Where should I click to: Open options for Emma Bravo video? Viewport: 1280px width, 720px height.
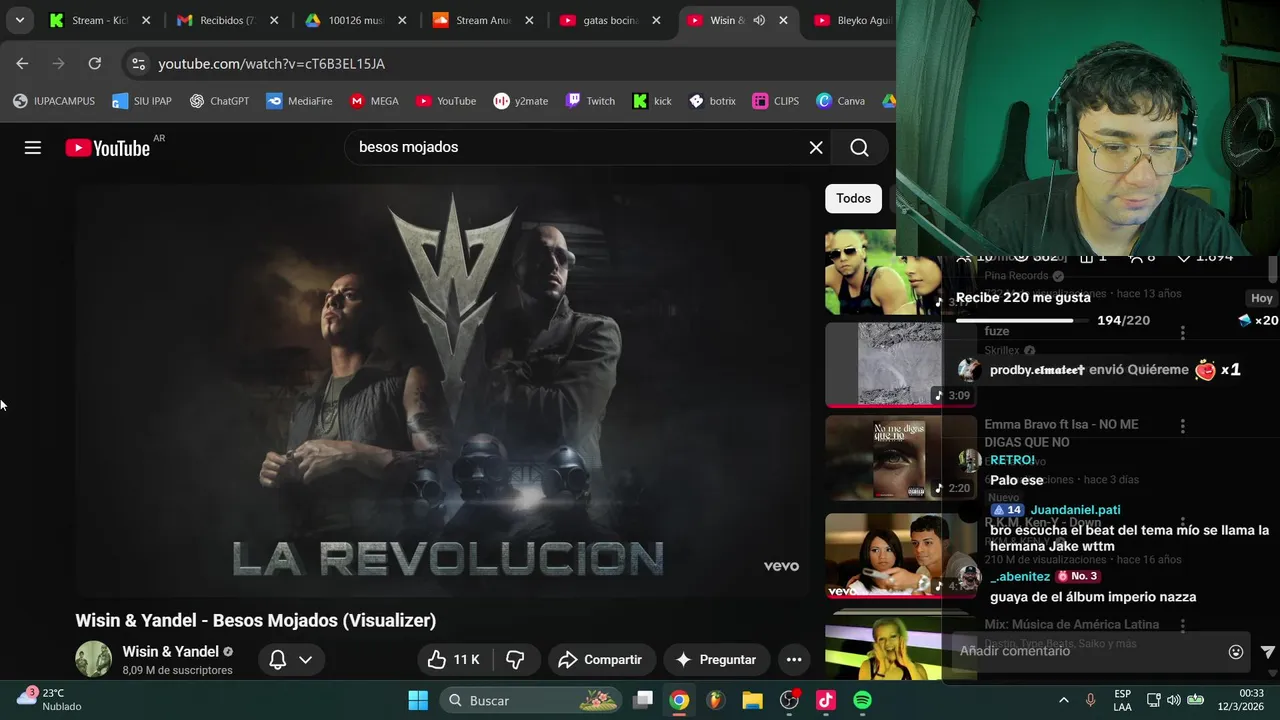point(1183,426)
